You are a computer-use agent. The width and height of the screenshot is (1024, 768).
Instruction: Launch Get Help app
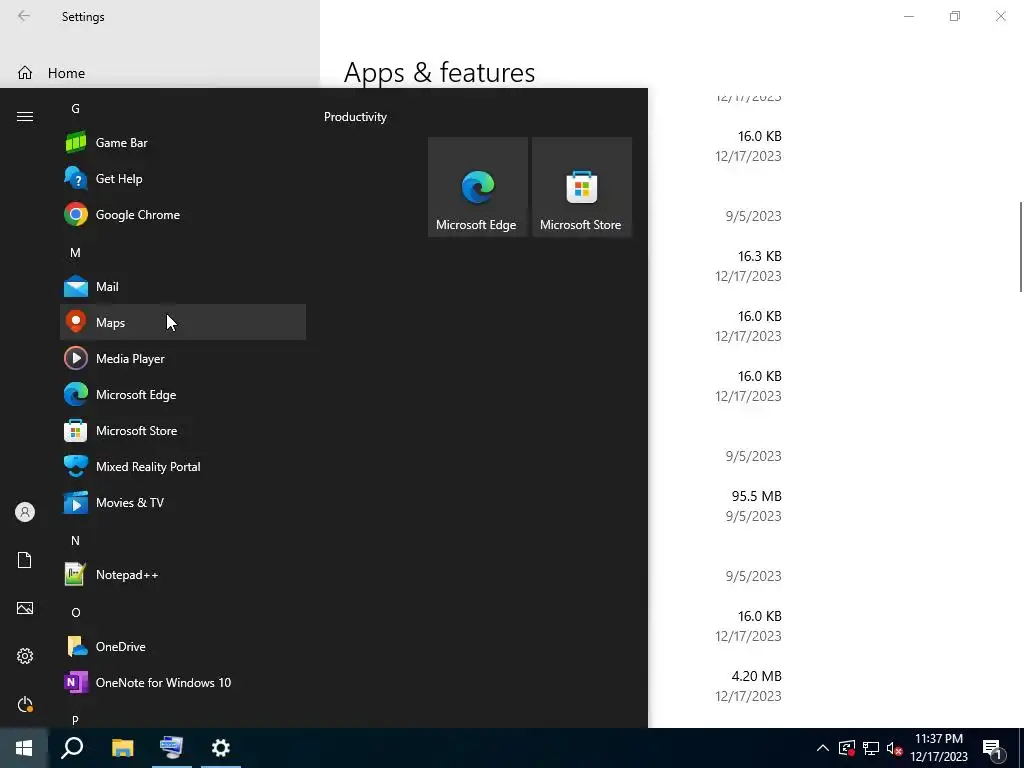click(x=183, y=178)
